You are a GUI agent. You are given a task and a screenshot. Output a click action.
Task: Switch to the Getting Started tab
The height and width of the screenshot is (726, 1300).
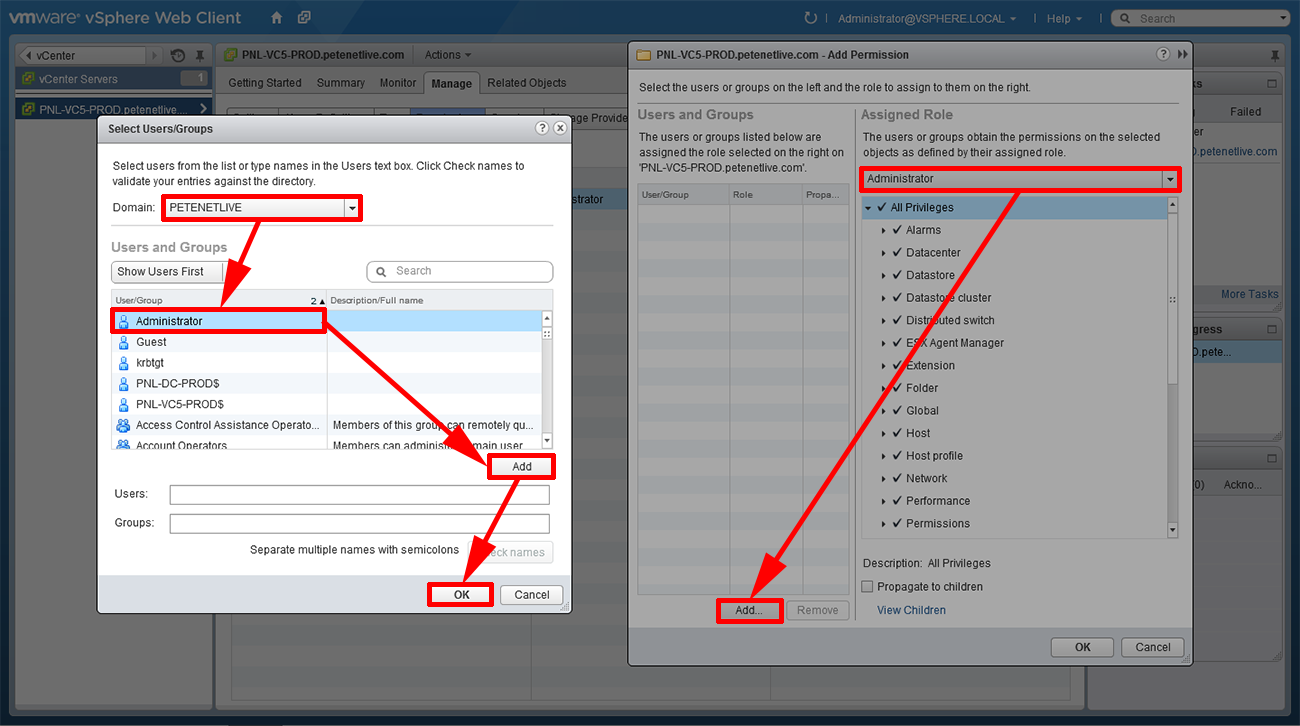[264, 83]
